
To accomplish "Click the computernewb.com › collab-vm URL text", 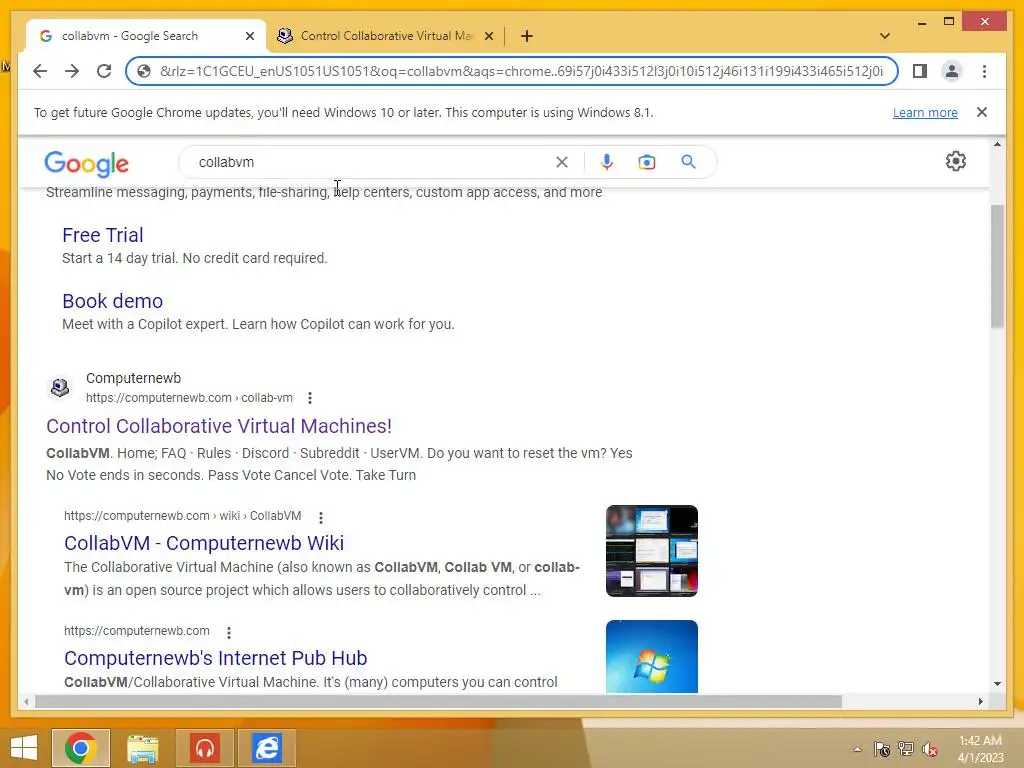I will [189, 398].
